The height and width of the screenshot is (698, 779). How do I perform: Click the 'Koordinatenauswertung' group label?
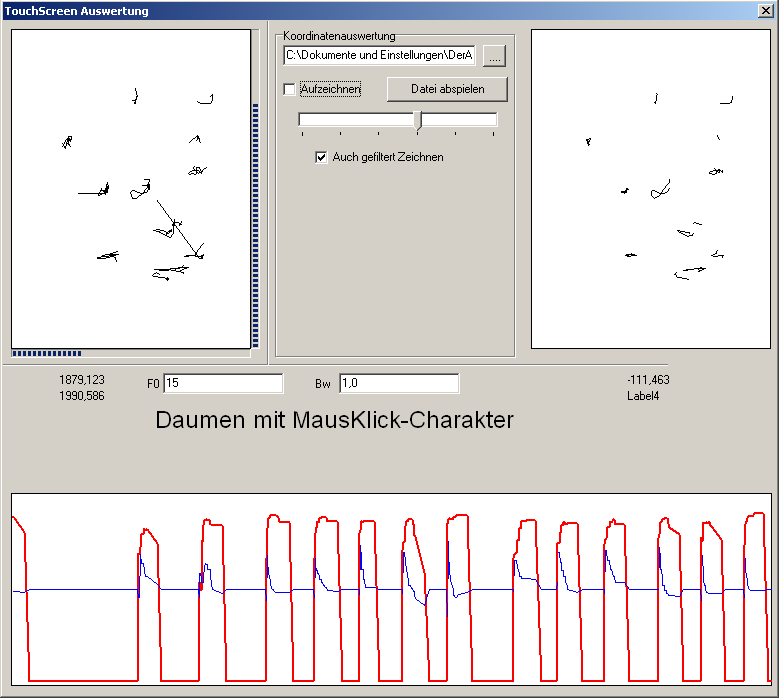pos(339,36)
